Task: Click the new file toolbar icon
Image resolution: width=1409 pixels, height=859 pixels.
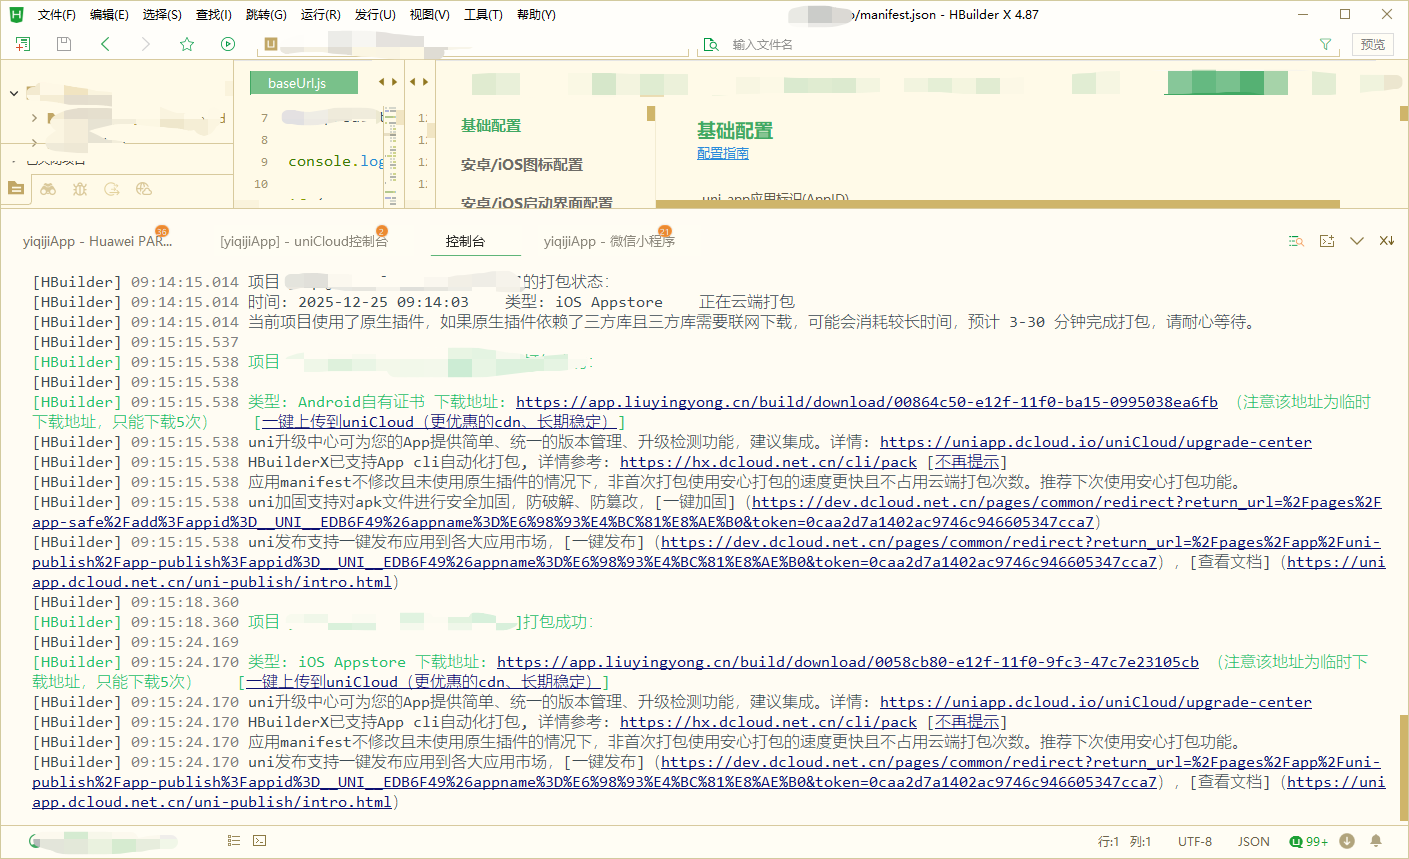Action: coord(23,44)
